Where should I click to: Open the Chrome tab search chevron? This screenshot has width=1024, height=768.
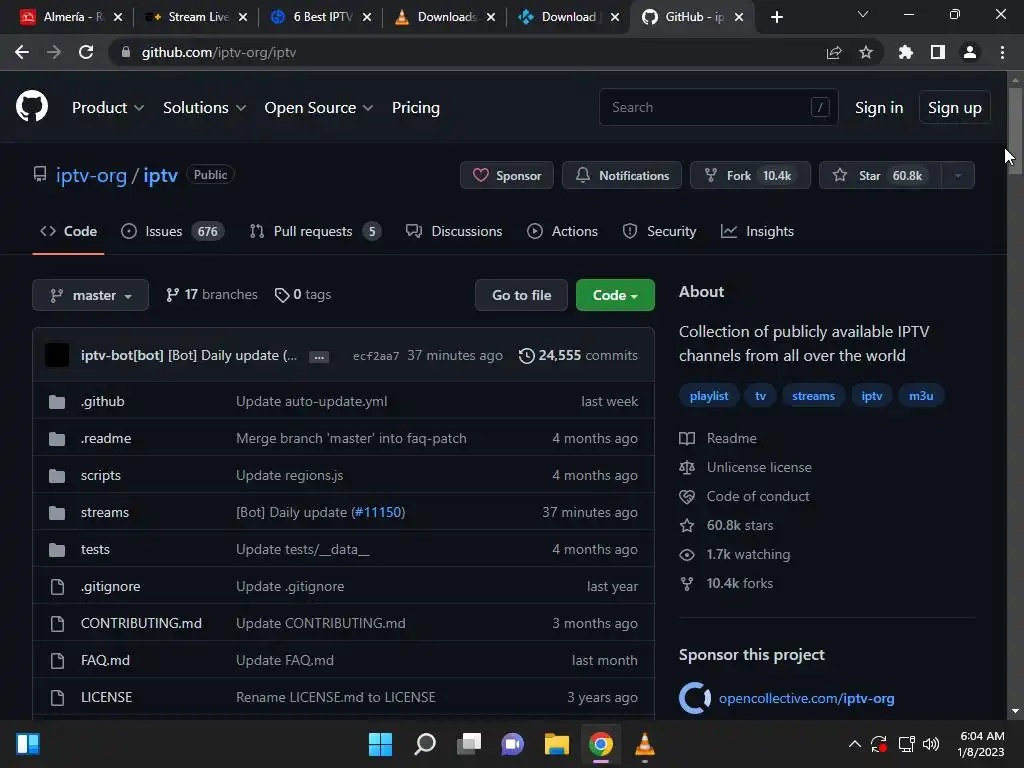pyautogui.click(x=863, y=14)
